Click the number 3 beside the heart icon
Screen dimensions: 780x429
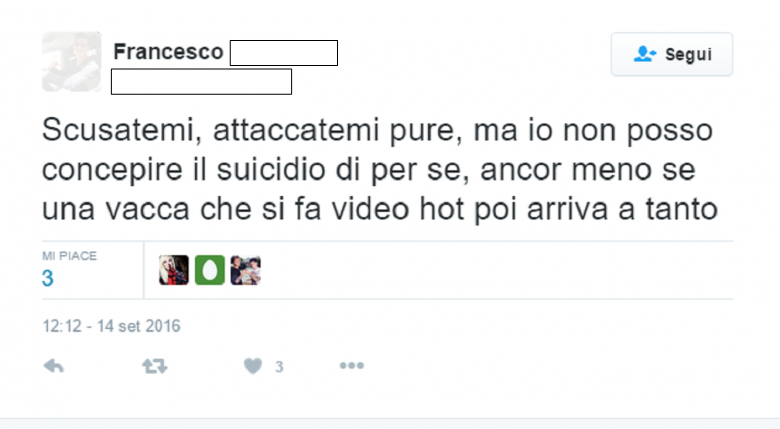279,367
